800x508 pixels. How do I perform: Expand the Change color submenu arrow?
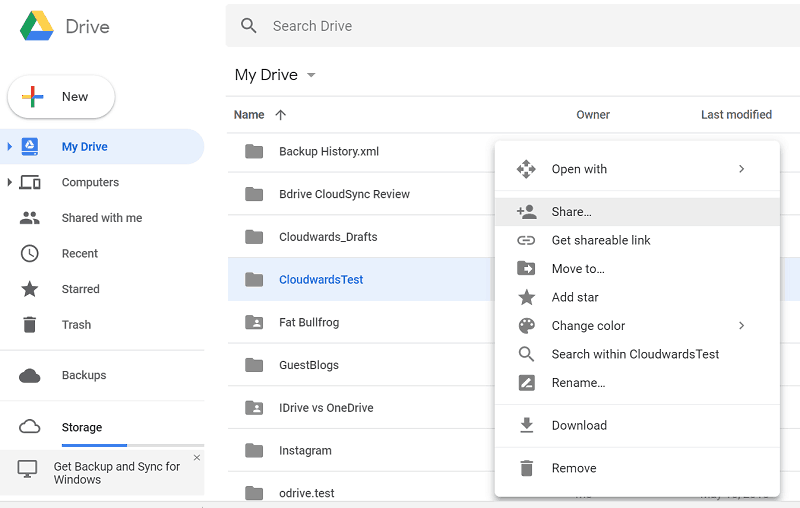742,325
